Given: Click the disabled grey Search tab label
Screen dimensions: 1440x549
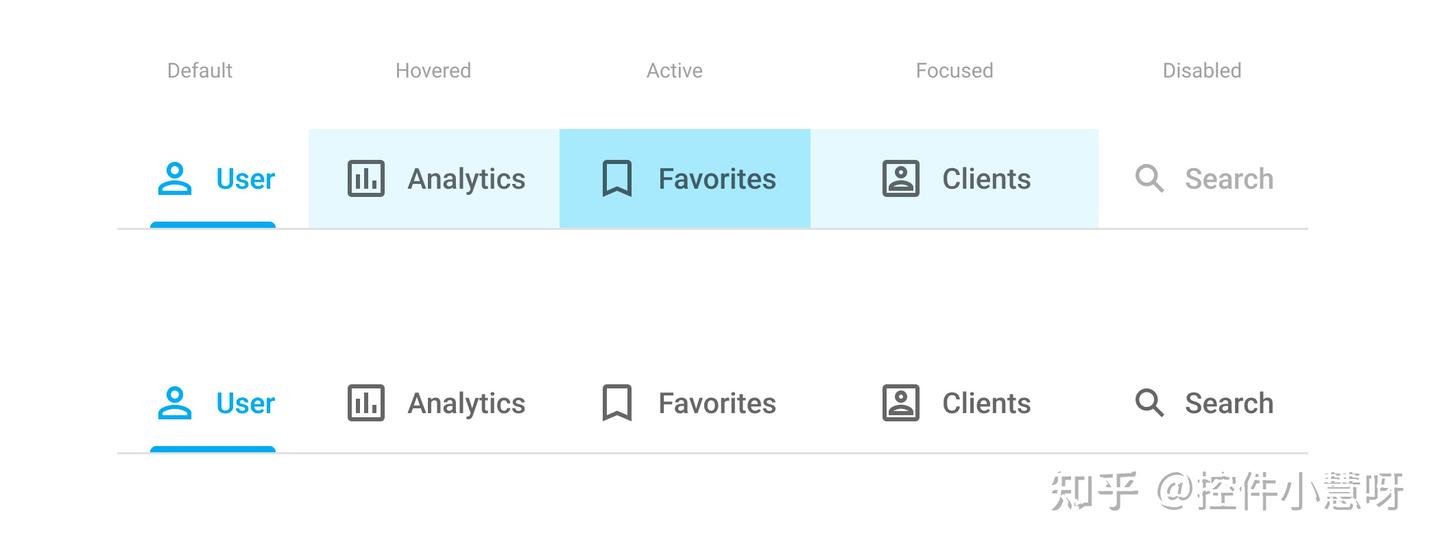Looking at the screenshot, I should coord(1229,179).
